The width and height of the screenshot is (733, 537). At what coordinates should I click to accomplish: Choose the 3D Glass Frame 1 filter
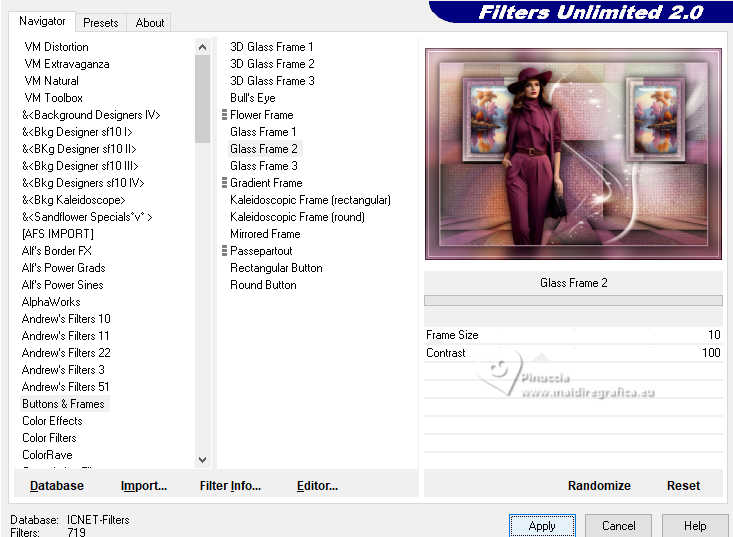pyautogui.click(x=272, y=47)
